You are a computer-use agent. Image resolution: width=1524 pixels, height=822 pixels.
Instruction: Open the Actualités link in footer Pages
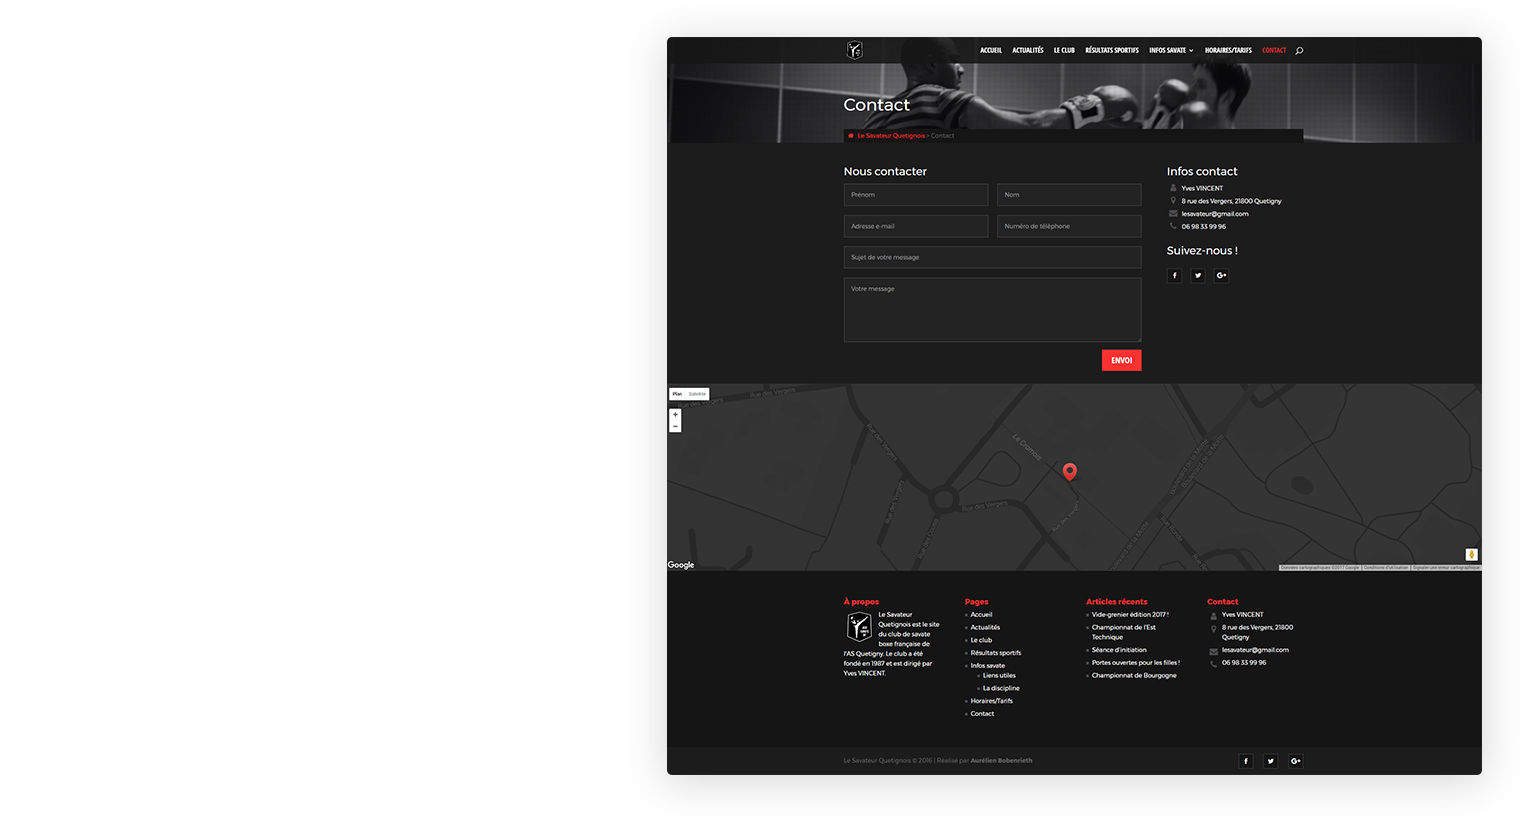click(x=985, y=628)
